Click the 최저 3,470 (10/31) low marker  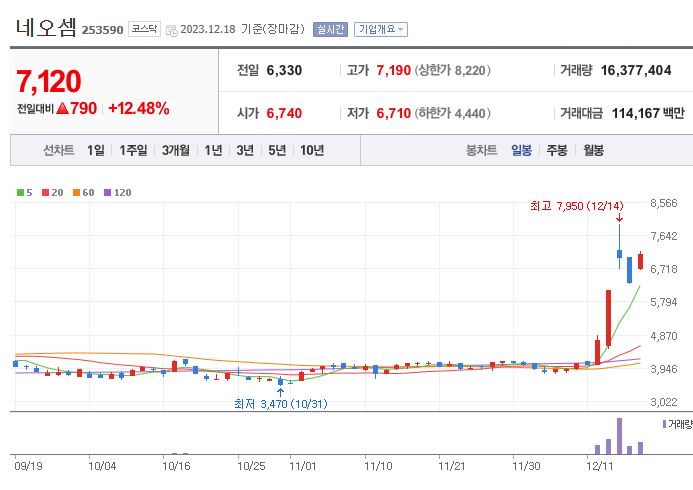point(281,404)
